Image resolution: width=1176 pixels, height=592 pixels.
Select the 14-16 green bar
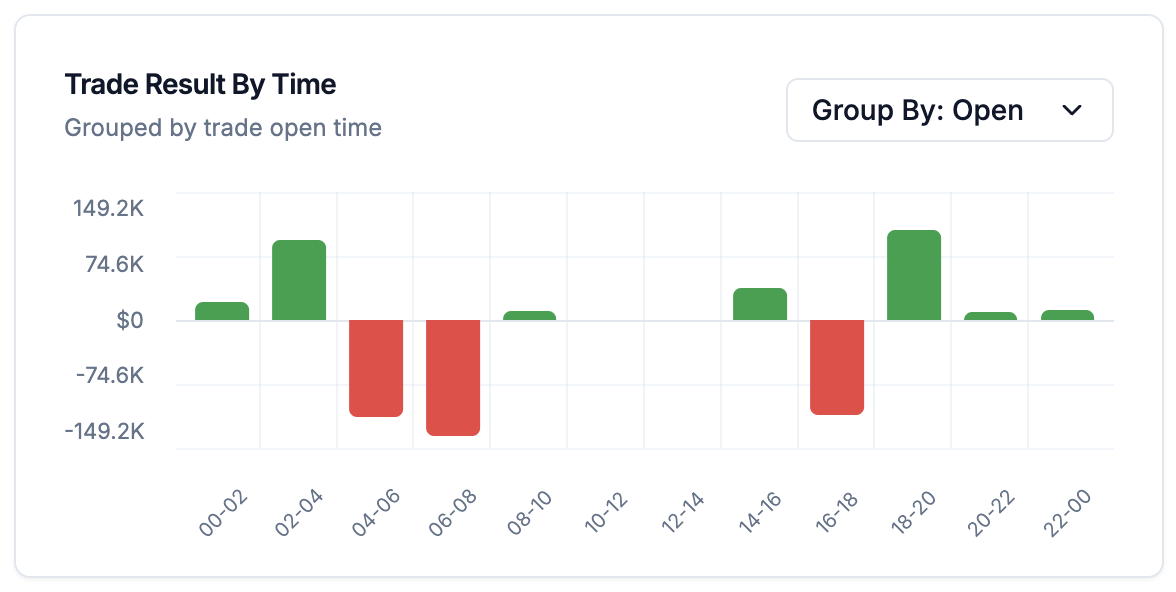[760, 303]
